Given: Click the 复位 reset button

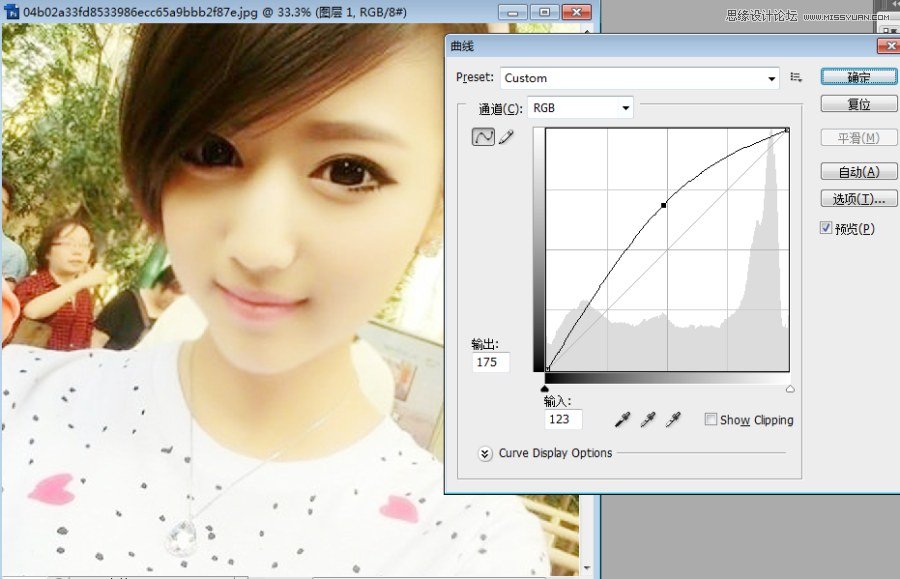Looking at the screenshot, I should click(x=858, y=104).
